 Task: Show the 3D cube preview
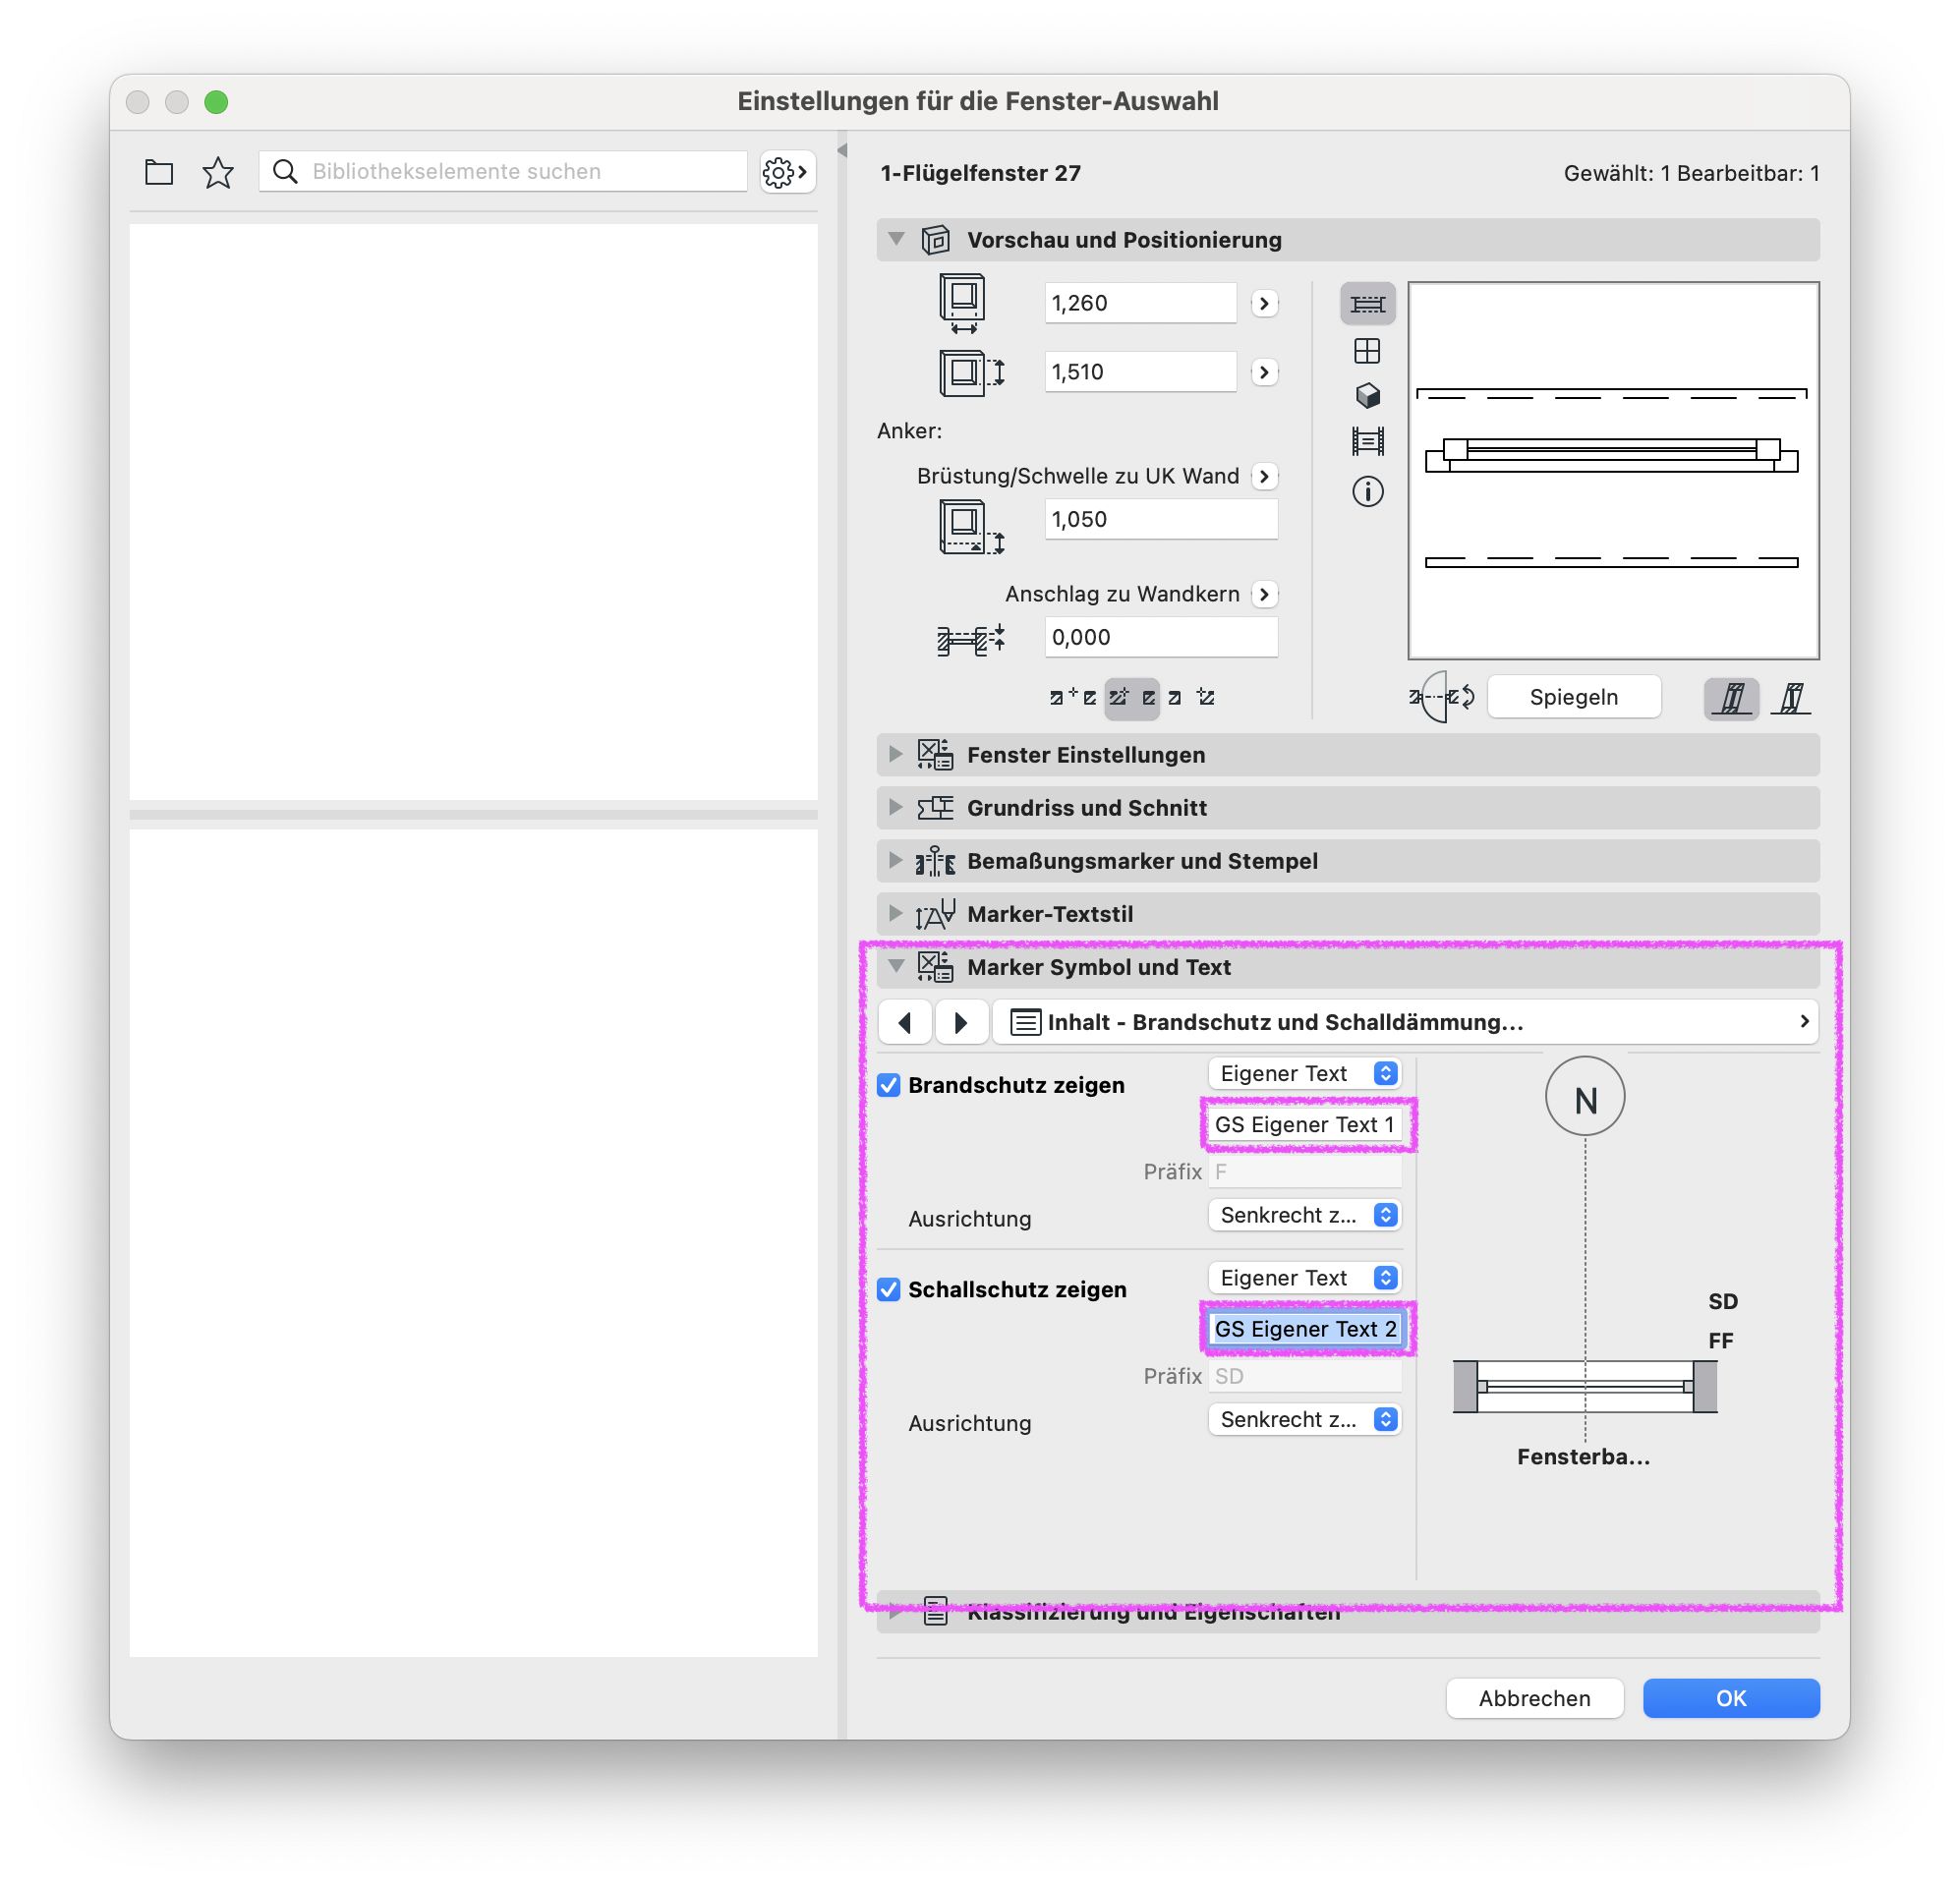[x=1367, y=396]
